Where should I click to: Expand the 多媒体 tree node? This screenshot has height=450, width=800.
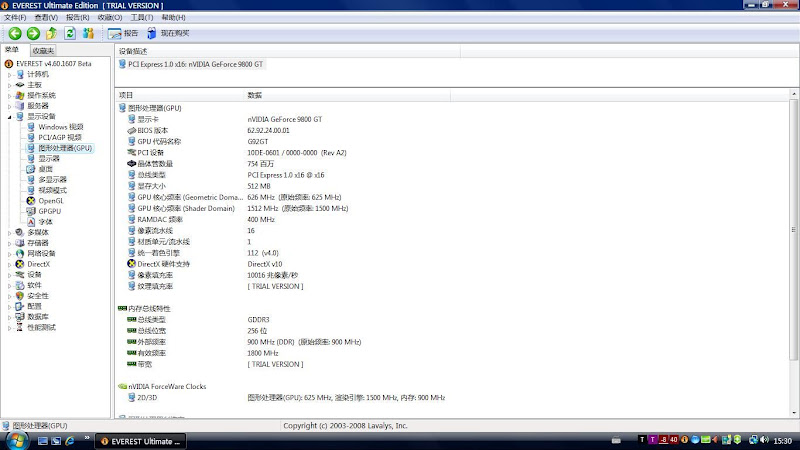pos(9,233)
